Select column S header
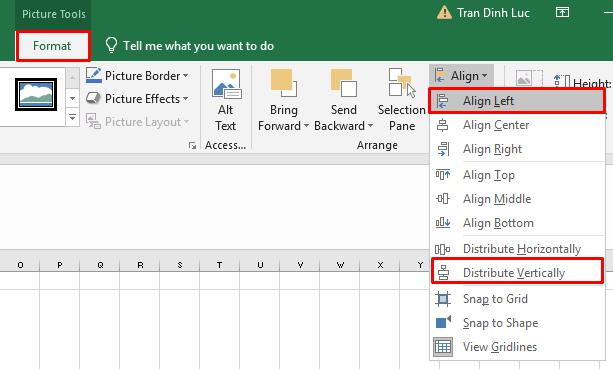The width and height of the screenshot is (613, 369). tap(180, 265)
